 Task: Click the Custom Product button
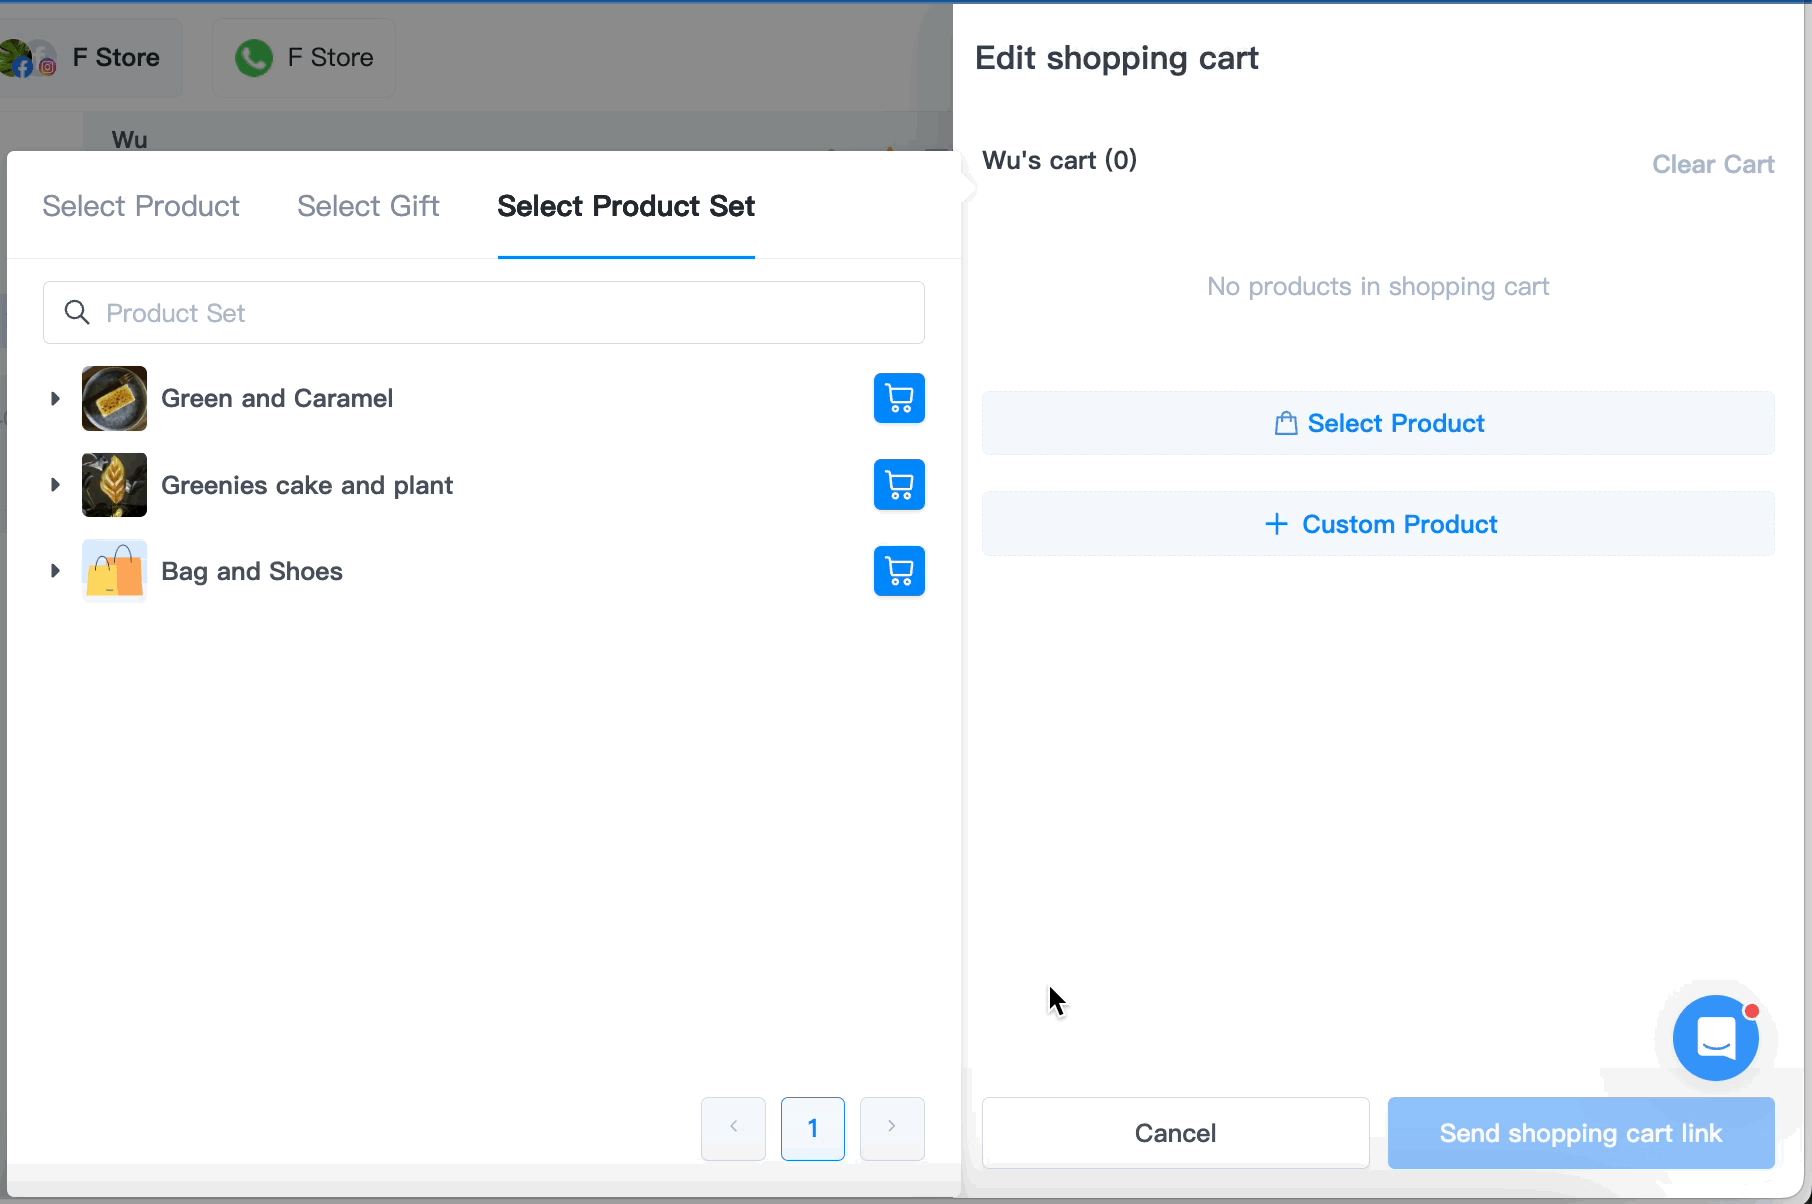(1378, 524)
